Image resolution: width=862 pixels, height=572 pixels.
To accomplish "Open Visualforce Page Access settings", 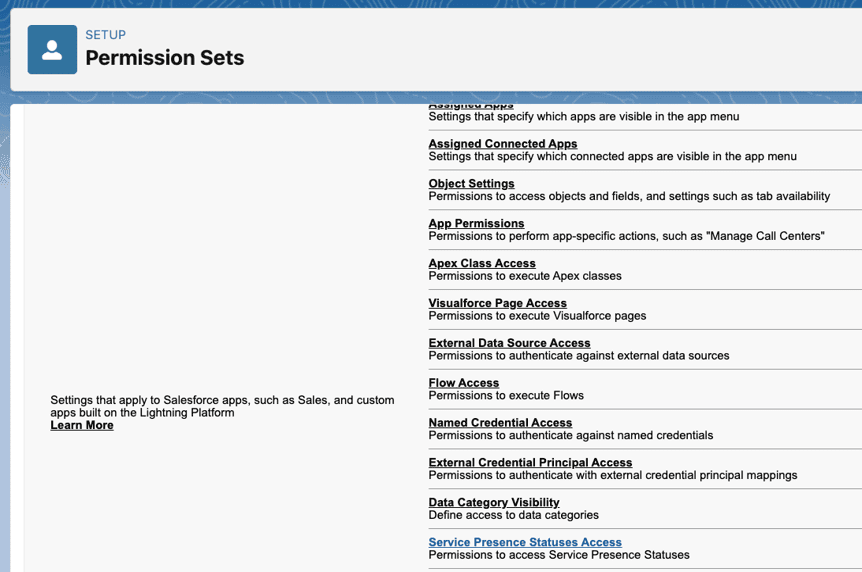I will 497,303.
